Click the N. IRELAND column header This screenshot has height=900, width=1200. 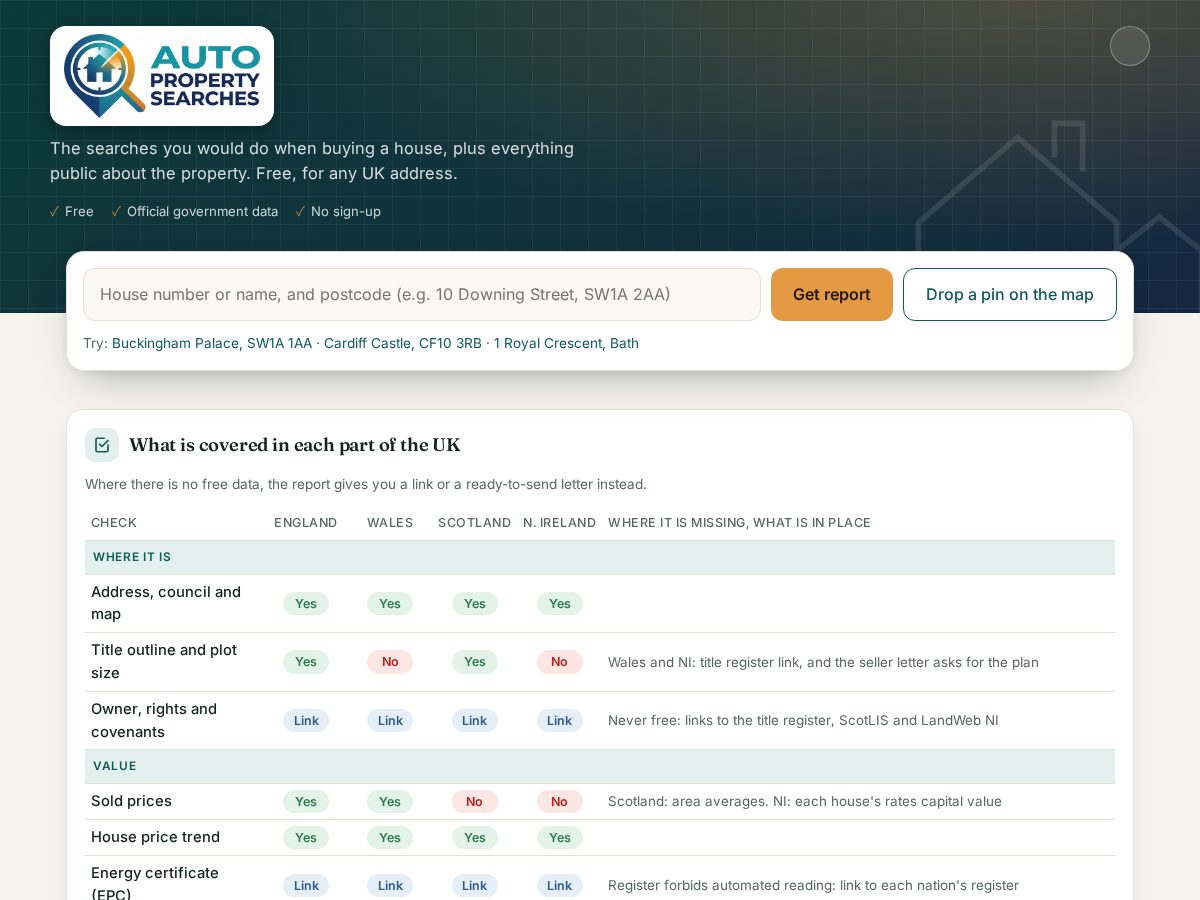[x=560, y=523]
